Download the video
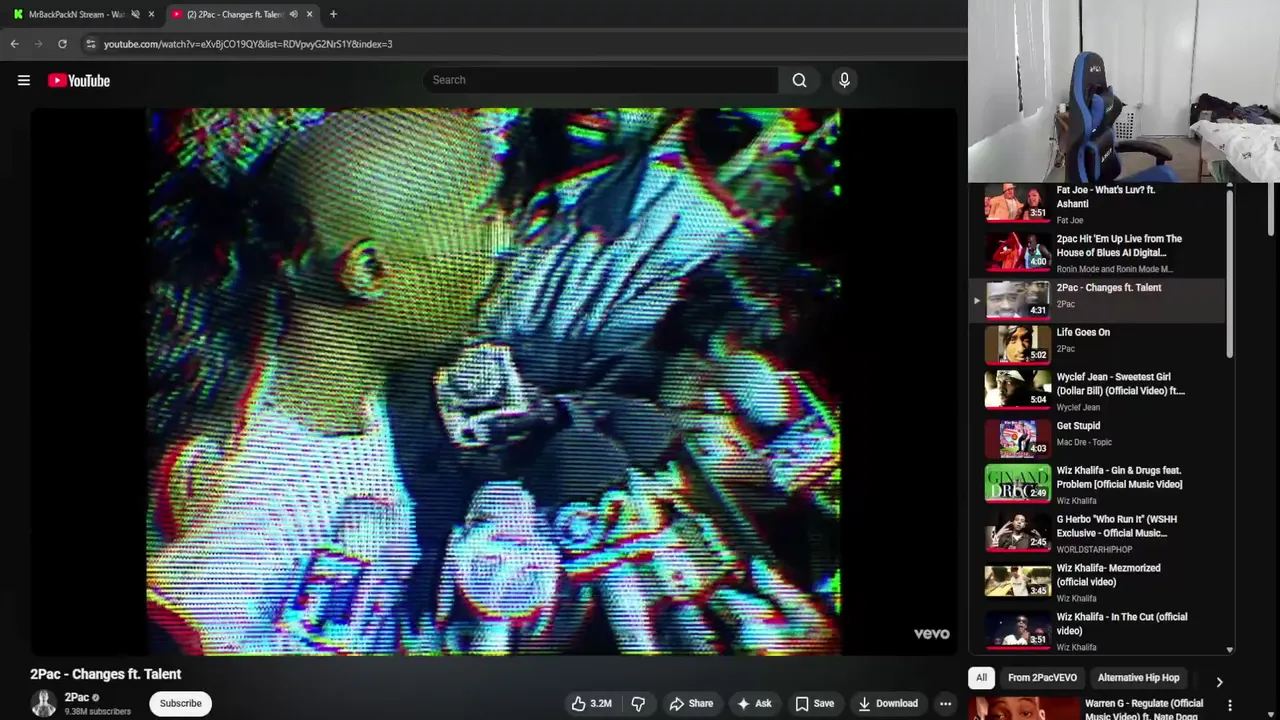The height and width of the screenshot is (720, 1280). click(888, 704)
